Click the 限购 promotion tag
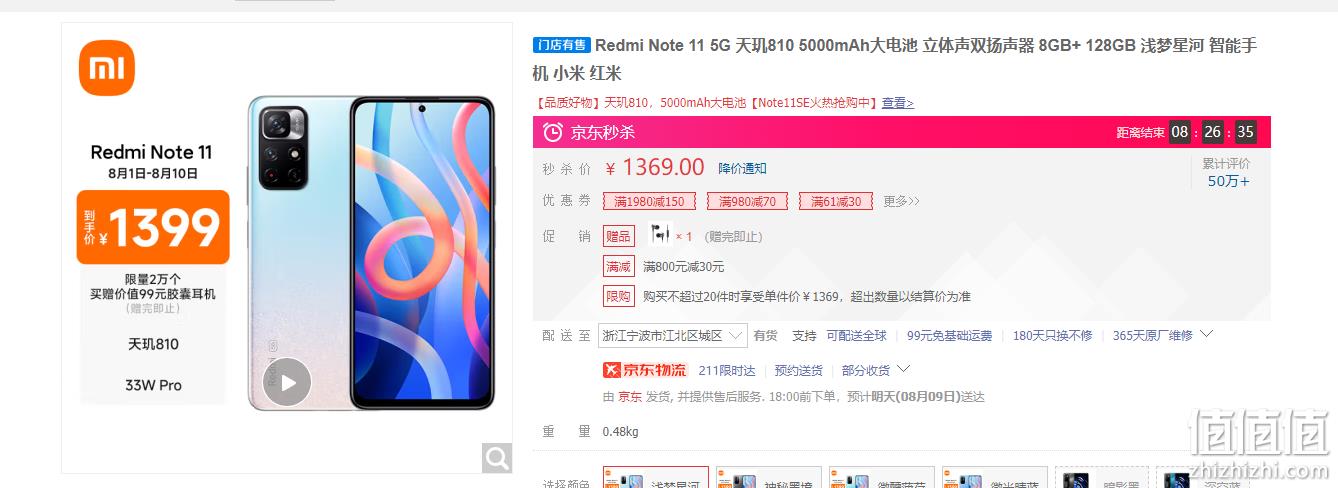The width and height of the screenshot is (1338, 488). tap(618, 296)
